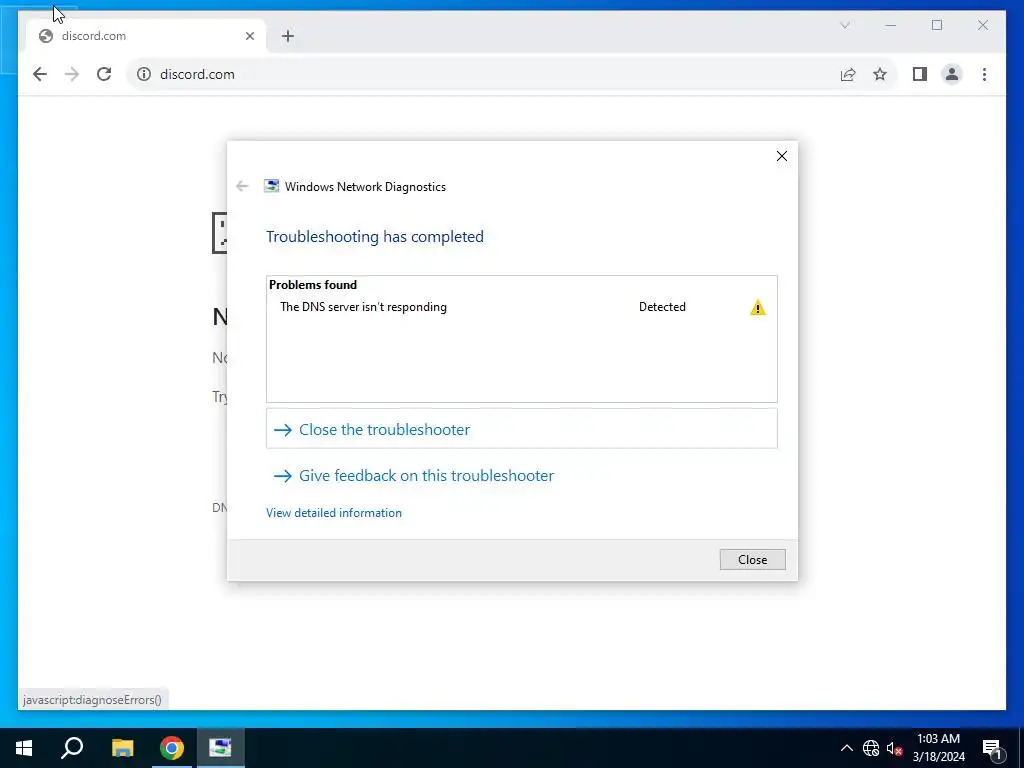Open taskbar search magnifier
This screenshot has width=1024, height=768.
(x=72, y=748)
